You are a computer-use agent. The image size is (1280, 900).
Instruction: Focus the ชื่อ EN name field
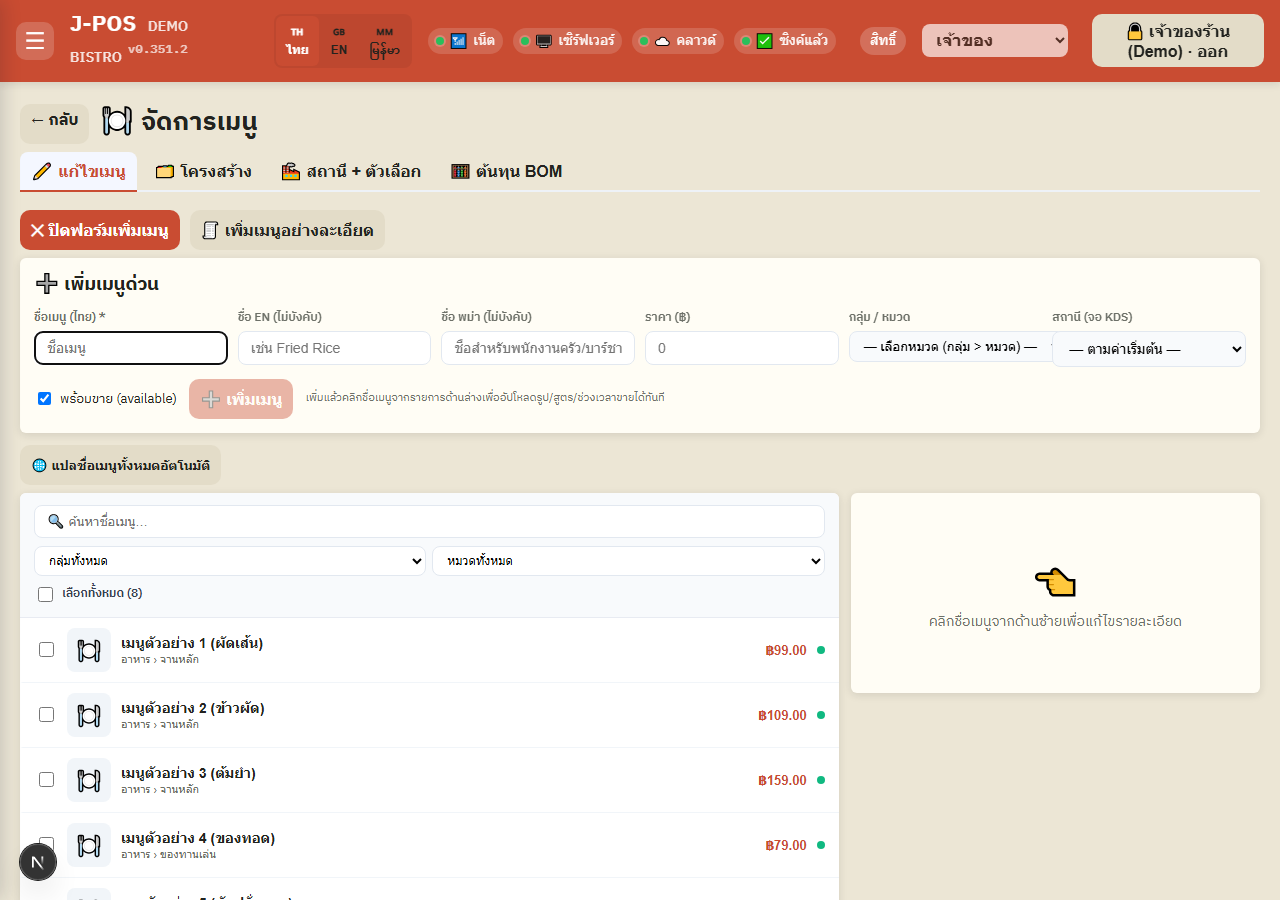(334, 348)
